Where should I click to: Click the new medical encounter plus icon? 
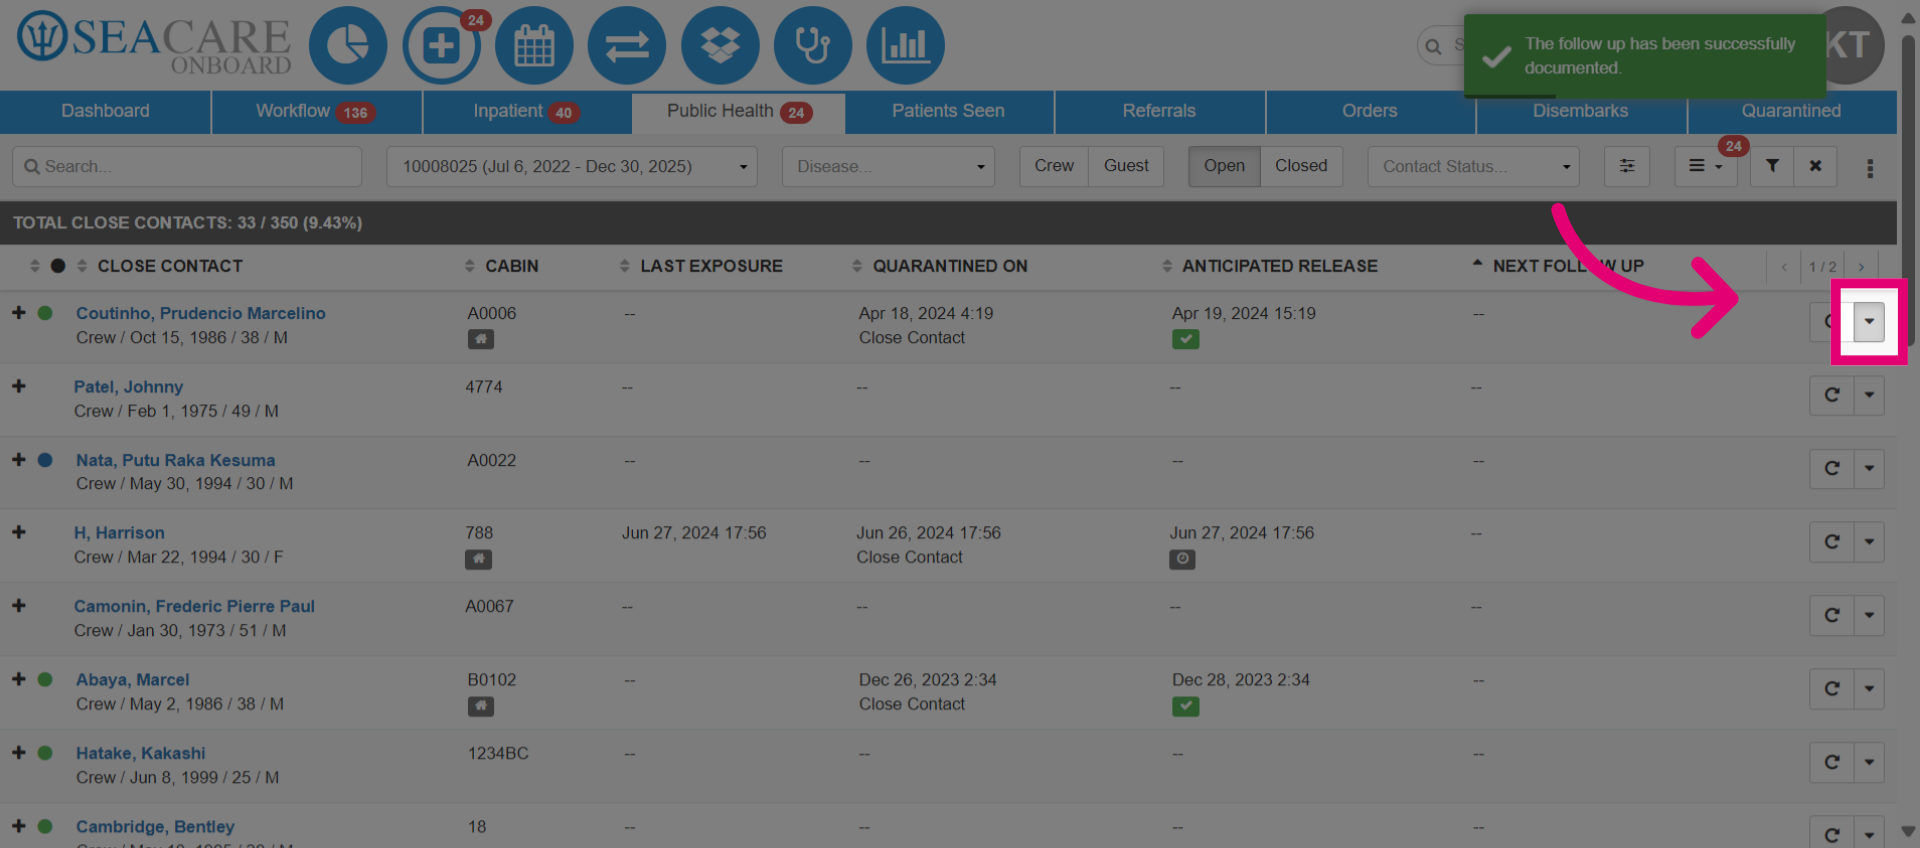[x=441, y=46]
